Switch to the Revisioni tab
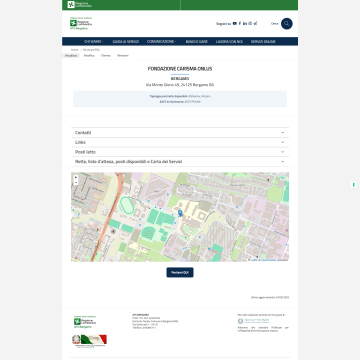This screenshot has height=360, width=360. coord(123,55)
